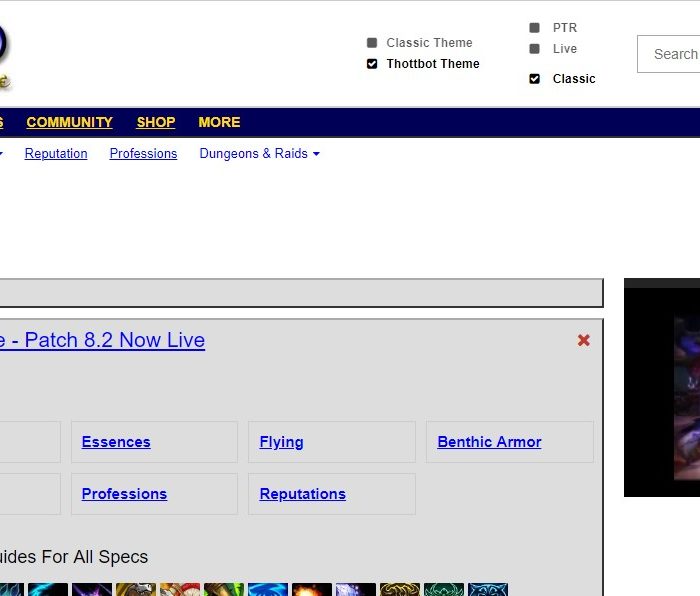Viewport: 700px width, 596px height.
Task: Close the Patch 8.2 announcement with red X
Action: (x=584, y=341)
